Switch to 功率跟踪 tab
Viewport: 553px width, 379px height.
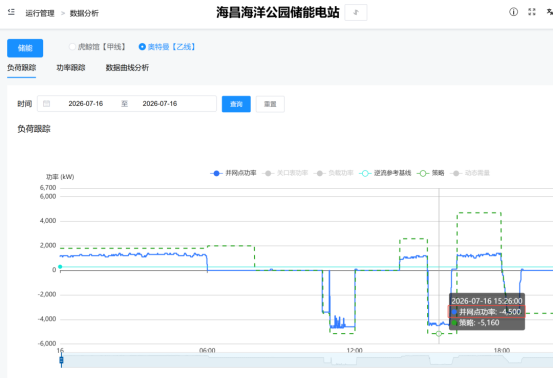[71, 68]
